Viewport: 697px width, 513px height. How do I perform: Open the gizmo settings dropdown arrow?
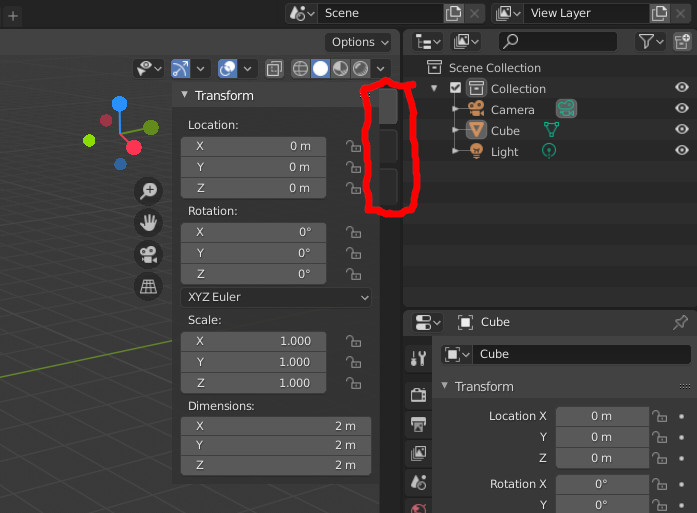[x=200, y=69]
